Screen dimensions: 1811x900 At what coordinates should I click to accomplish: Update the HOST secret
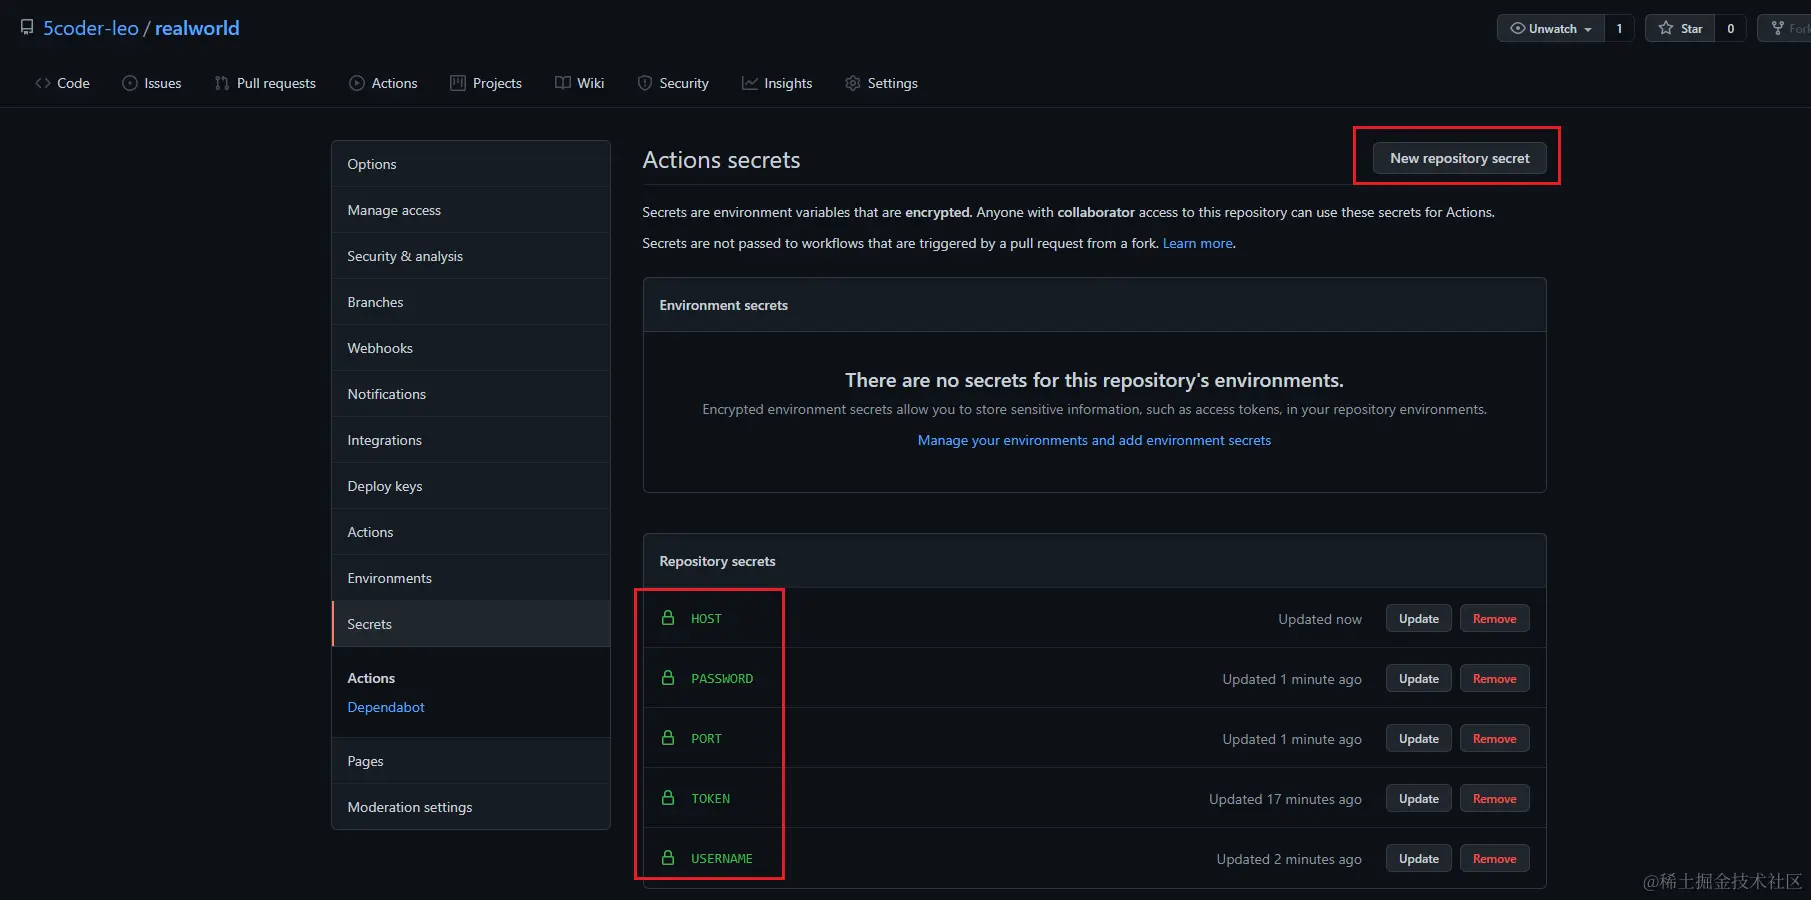click(x=1418, y=619)
